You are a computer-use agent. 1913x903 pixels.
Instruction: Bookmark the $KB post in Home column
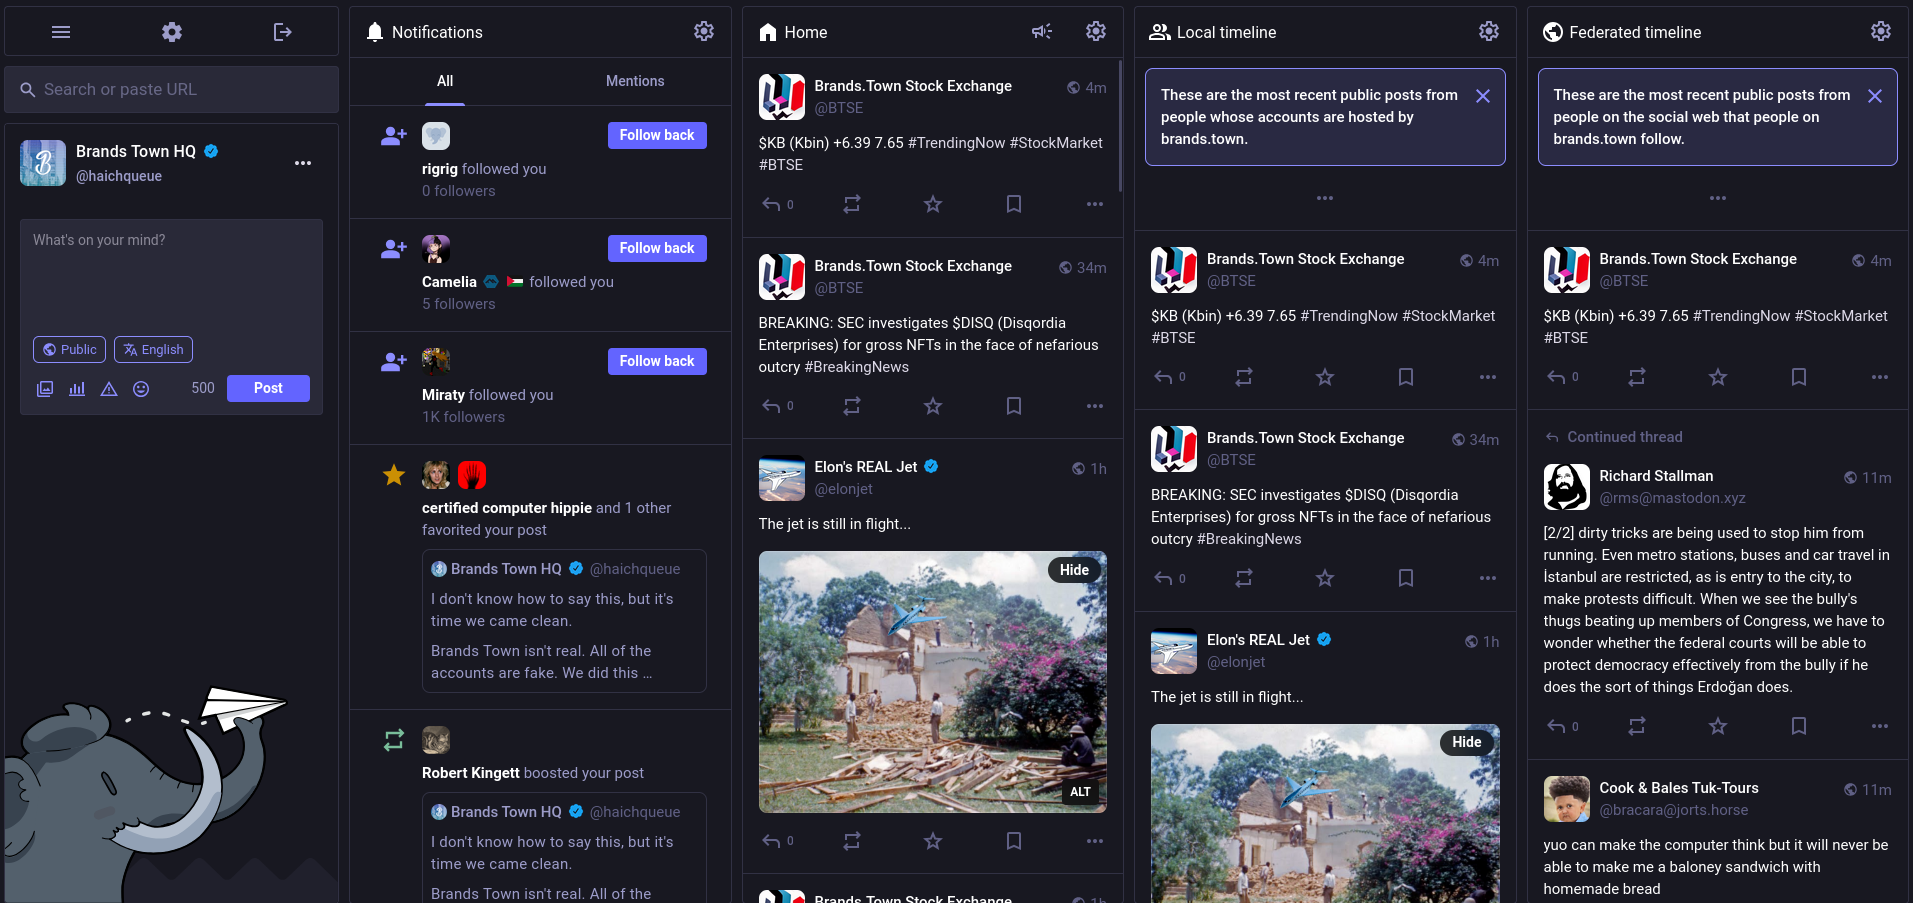click(1014, 204)
